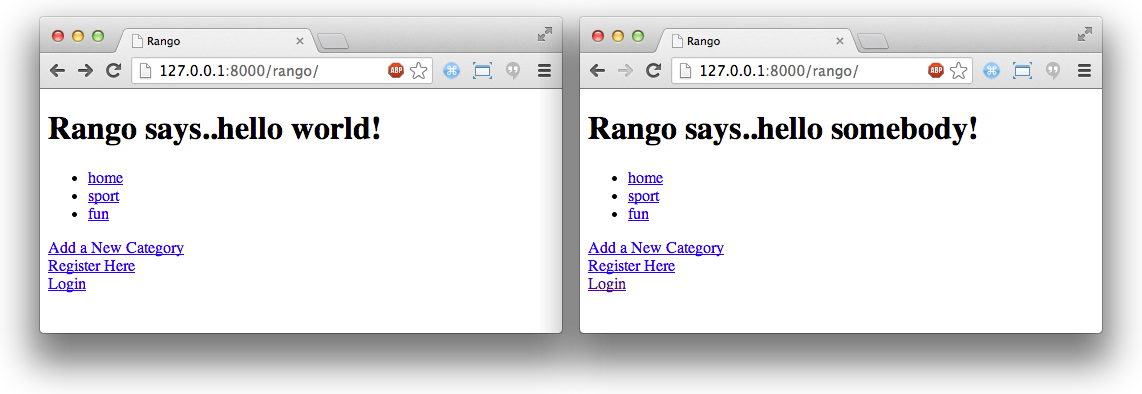
Task: Click the screen capture extension in right window
Action: pyautogui.click(x=1023, y=71)
